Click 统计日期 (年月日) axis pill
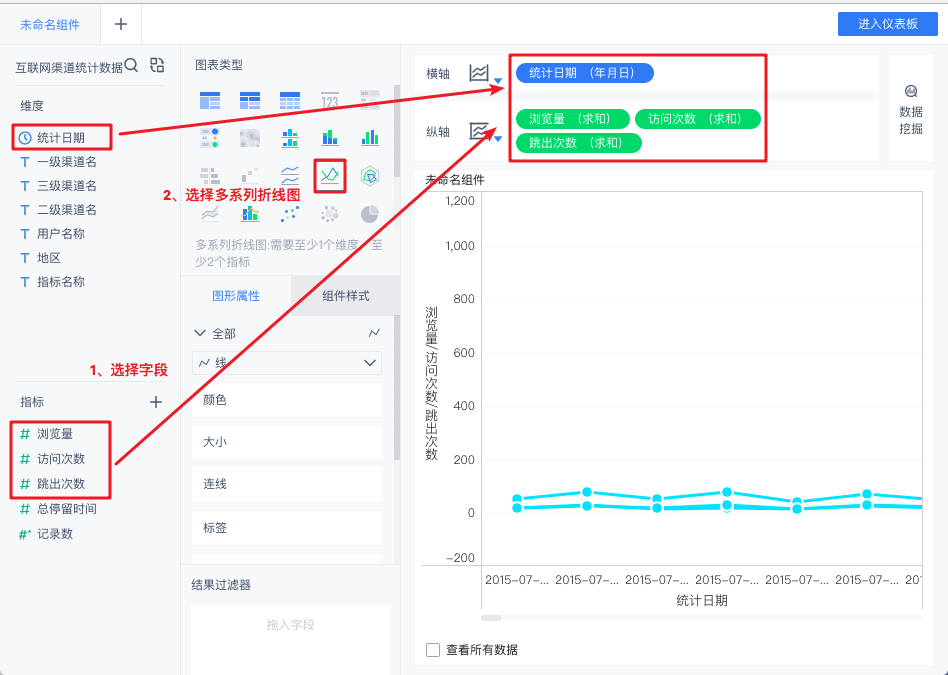The height and width of the screenshot is (675, 948). (x=585, y=73)
